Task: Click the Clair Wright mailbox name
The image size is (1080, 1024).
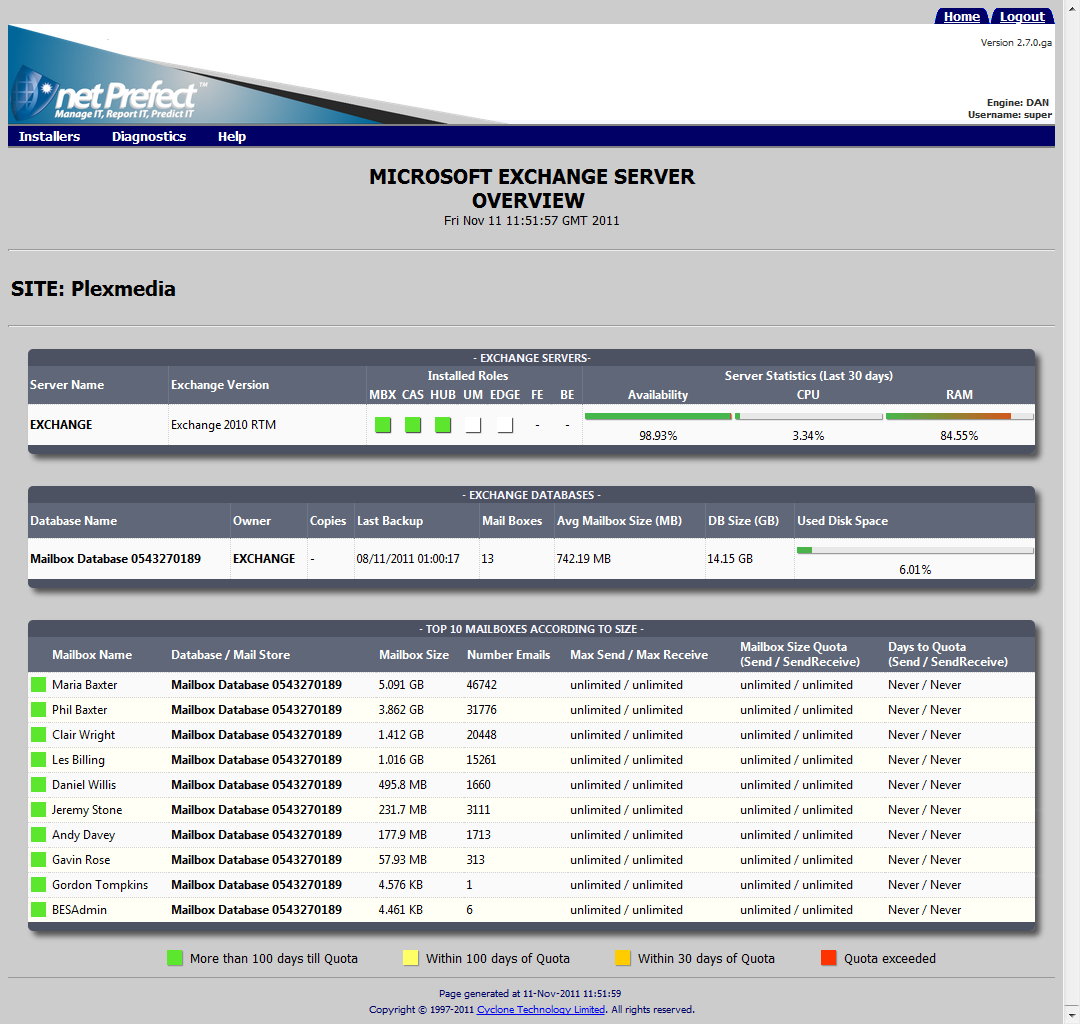Action: pyautogui.click(x=83, y=735)
